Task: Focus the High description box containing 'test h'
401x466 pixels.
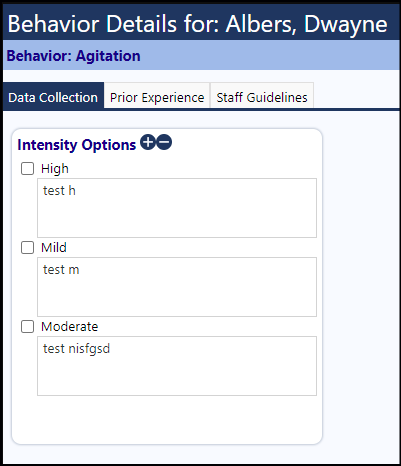Action: [x=177, y=208]
